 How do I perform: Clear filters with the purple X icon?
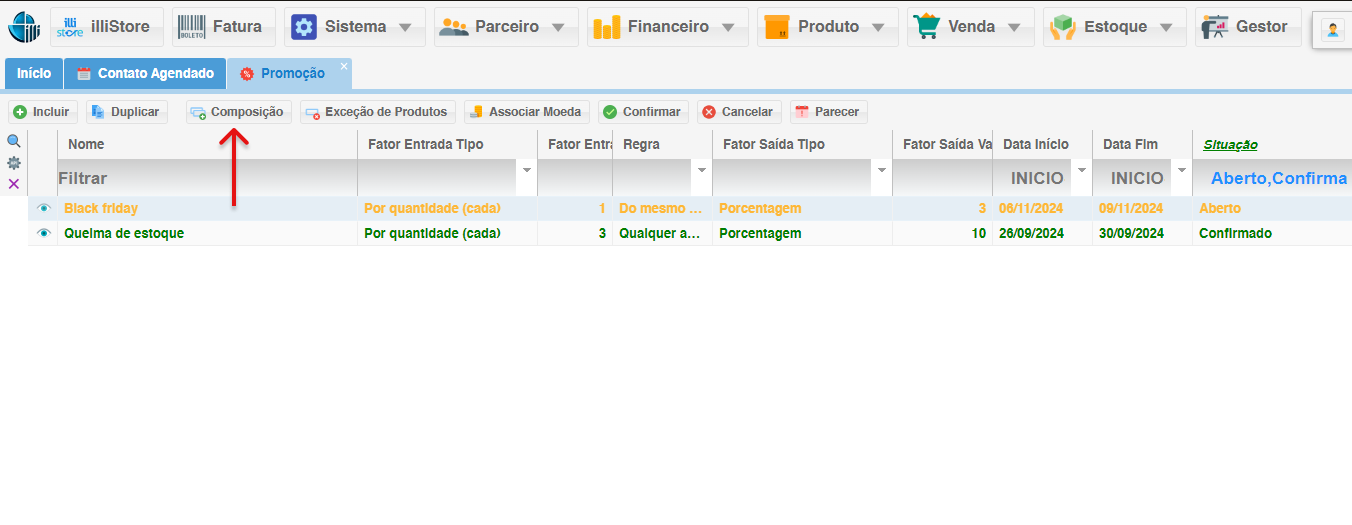pos(14,184)
